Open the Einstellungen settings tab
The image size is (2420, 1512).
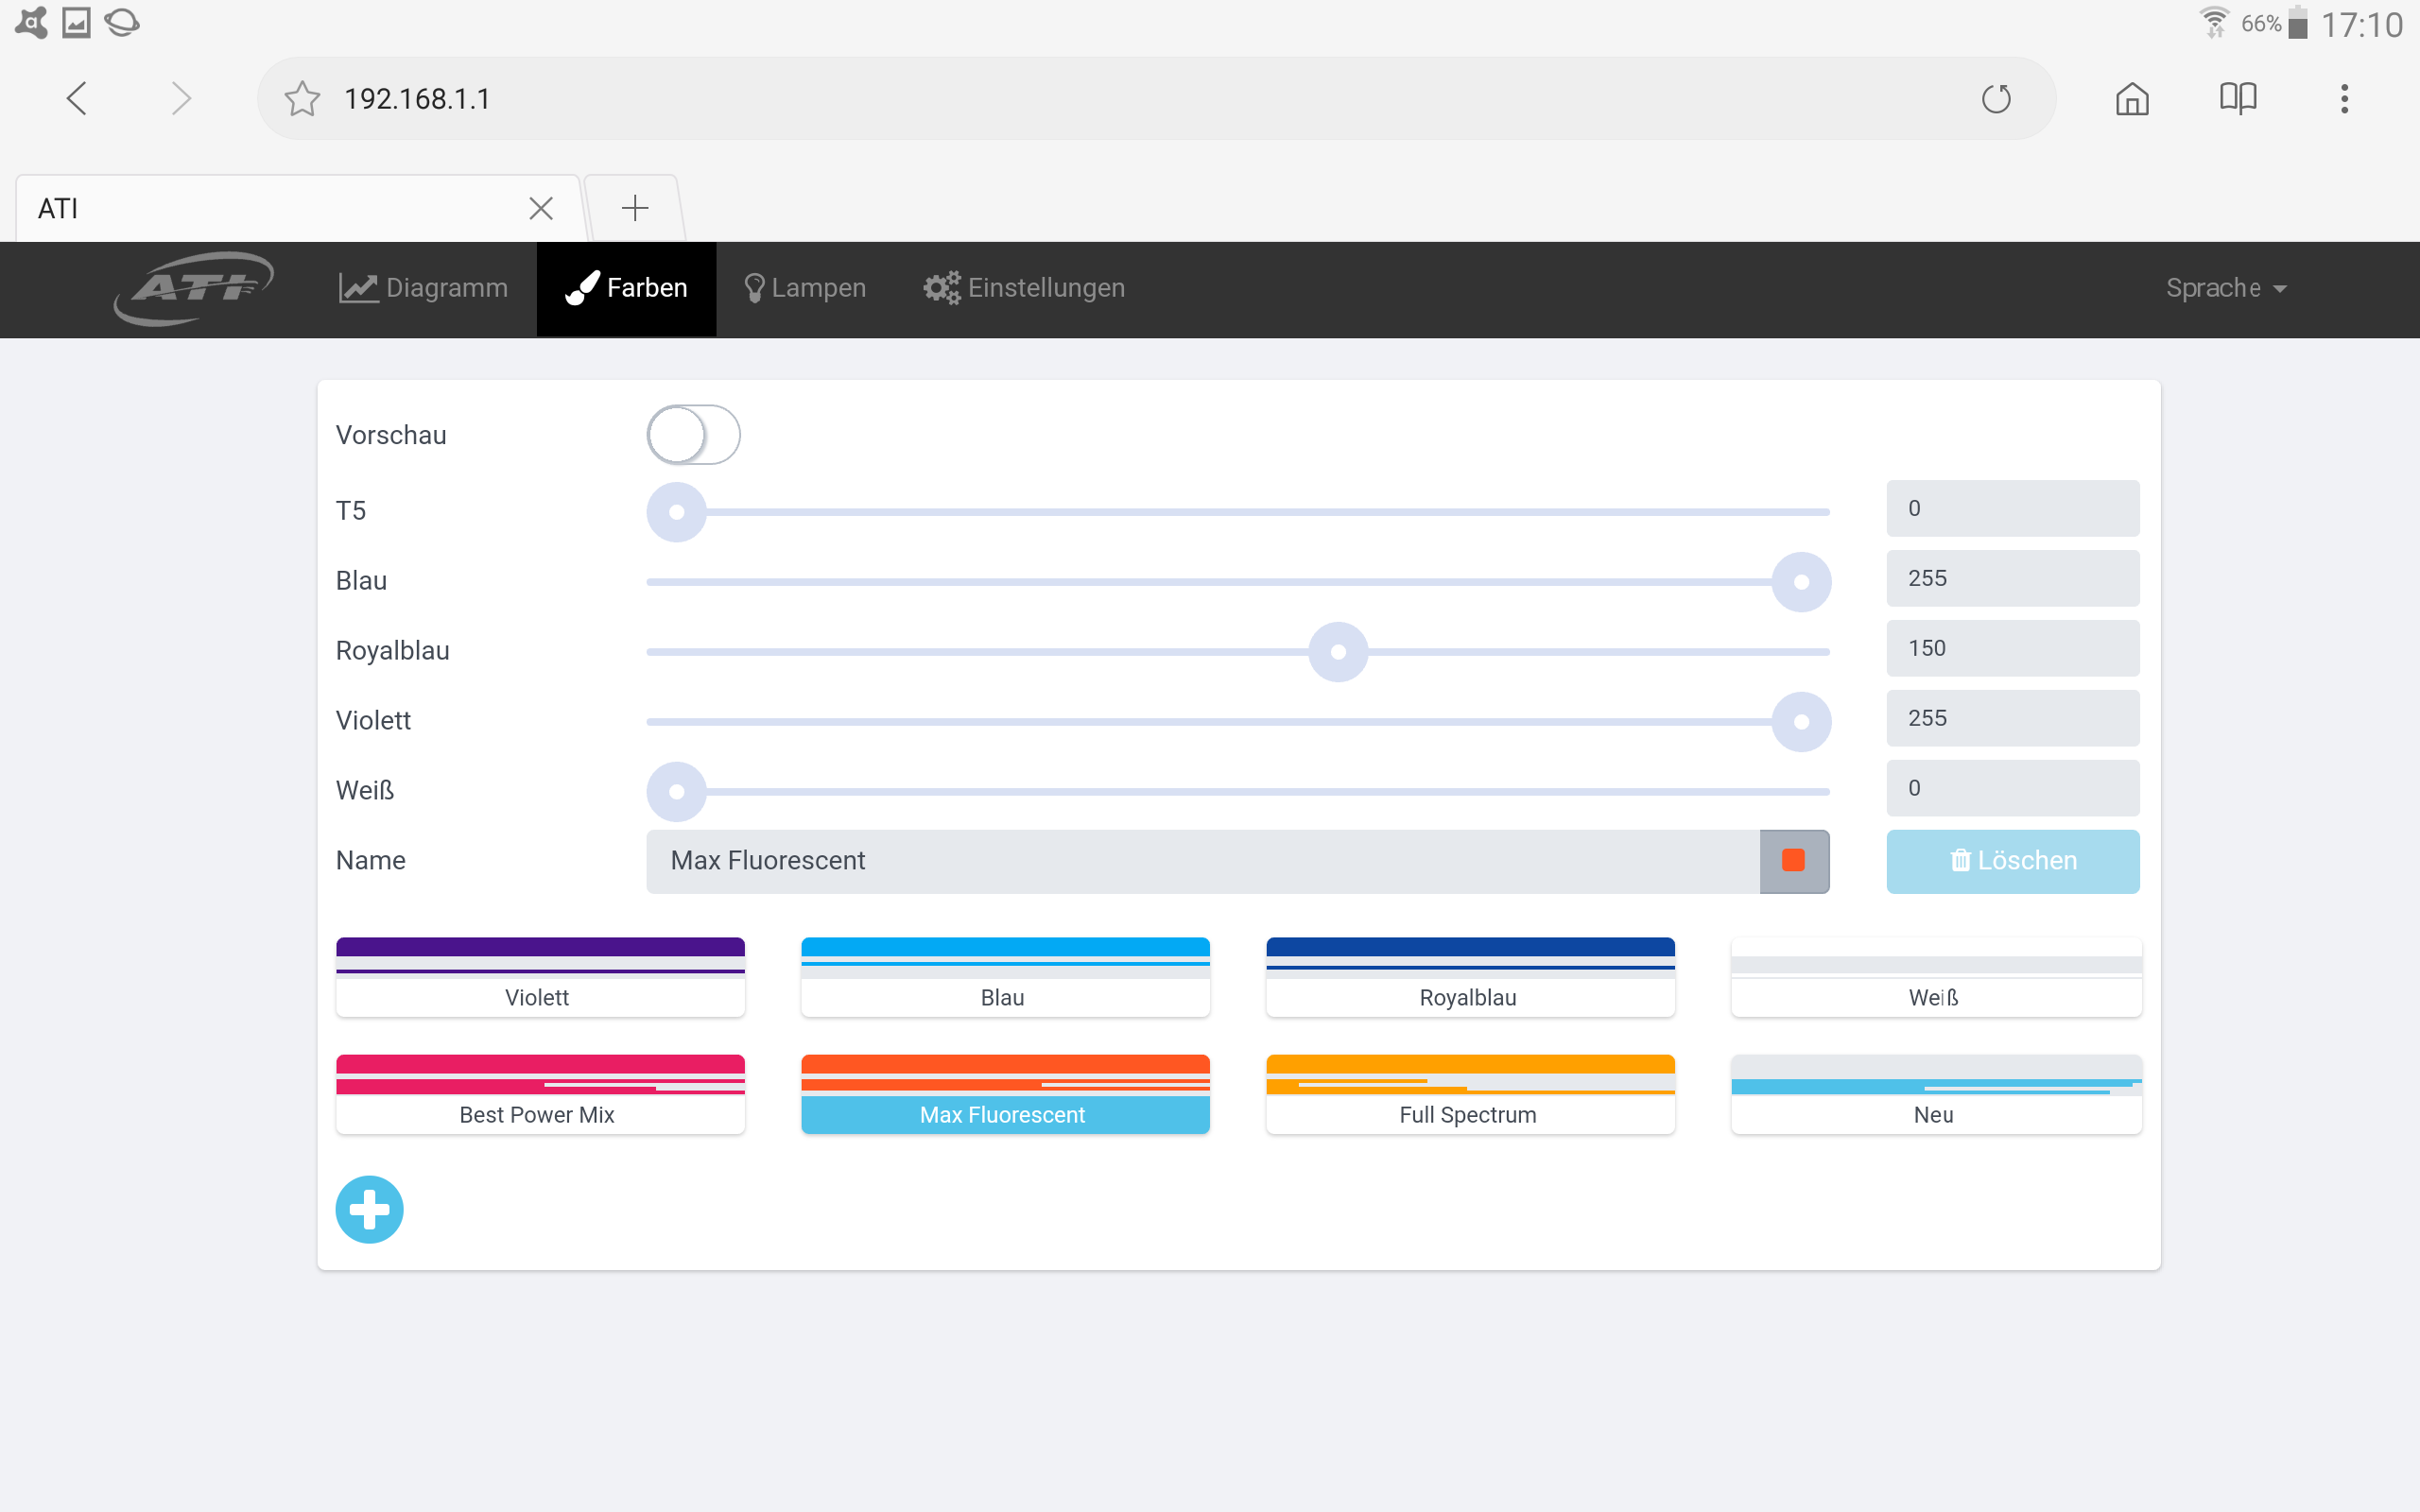[x=1024, y=288]
